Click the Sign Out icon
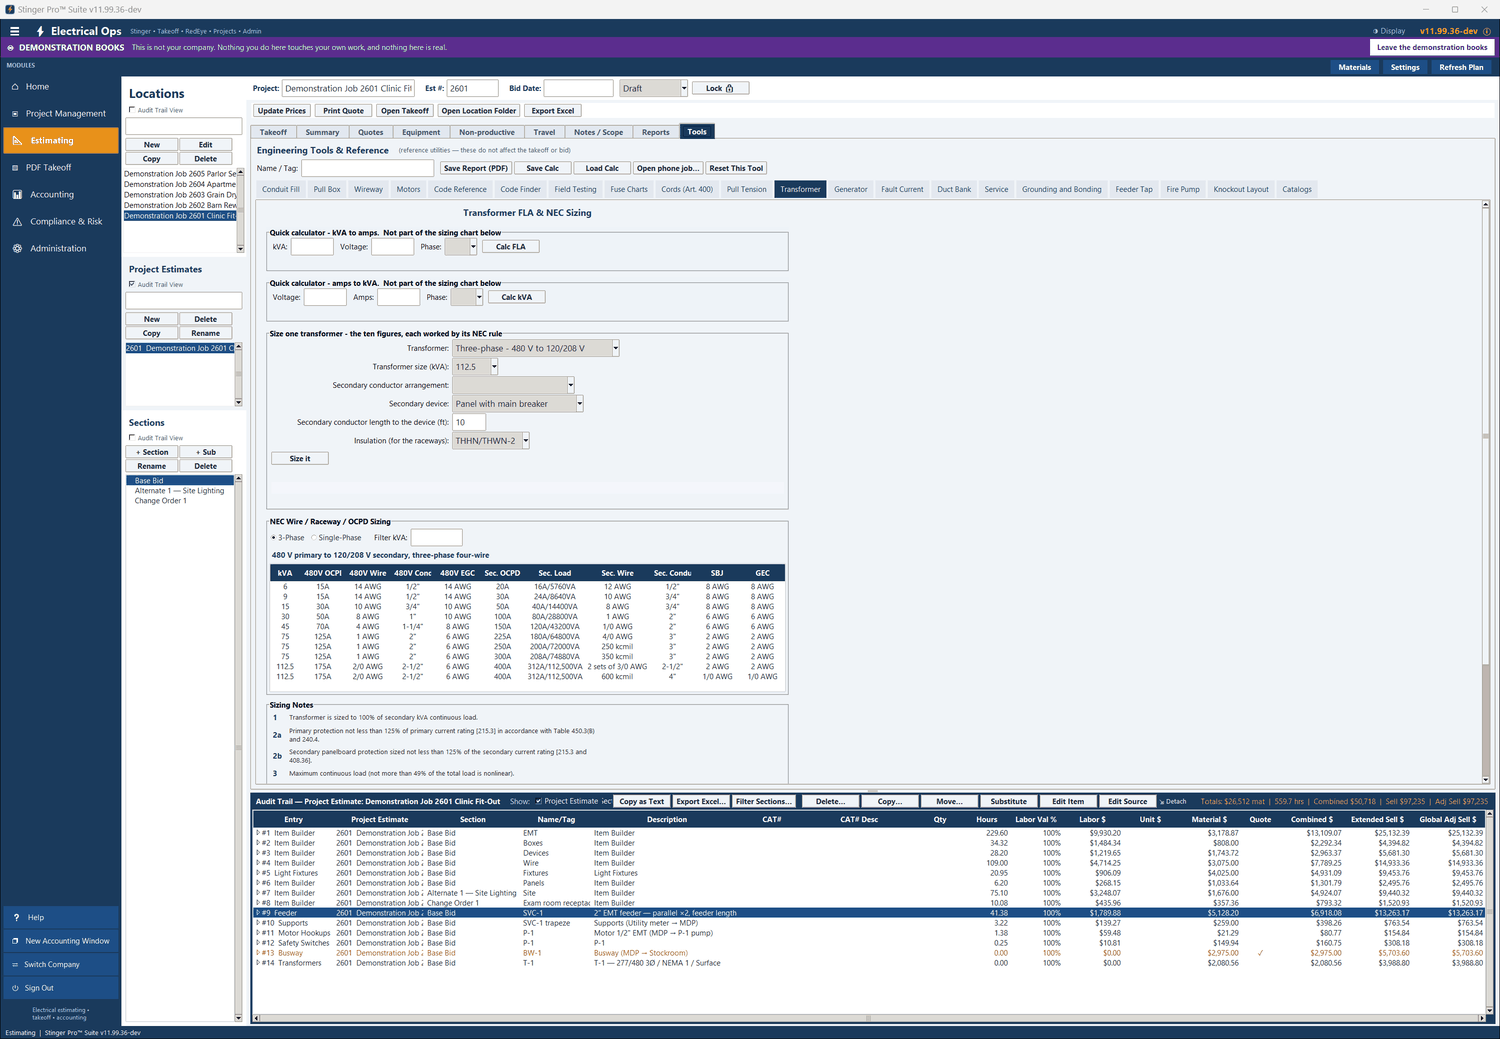The width and height of the screenshot is (1500, 1039). tap(15, 988)
